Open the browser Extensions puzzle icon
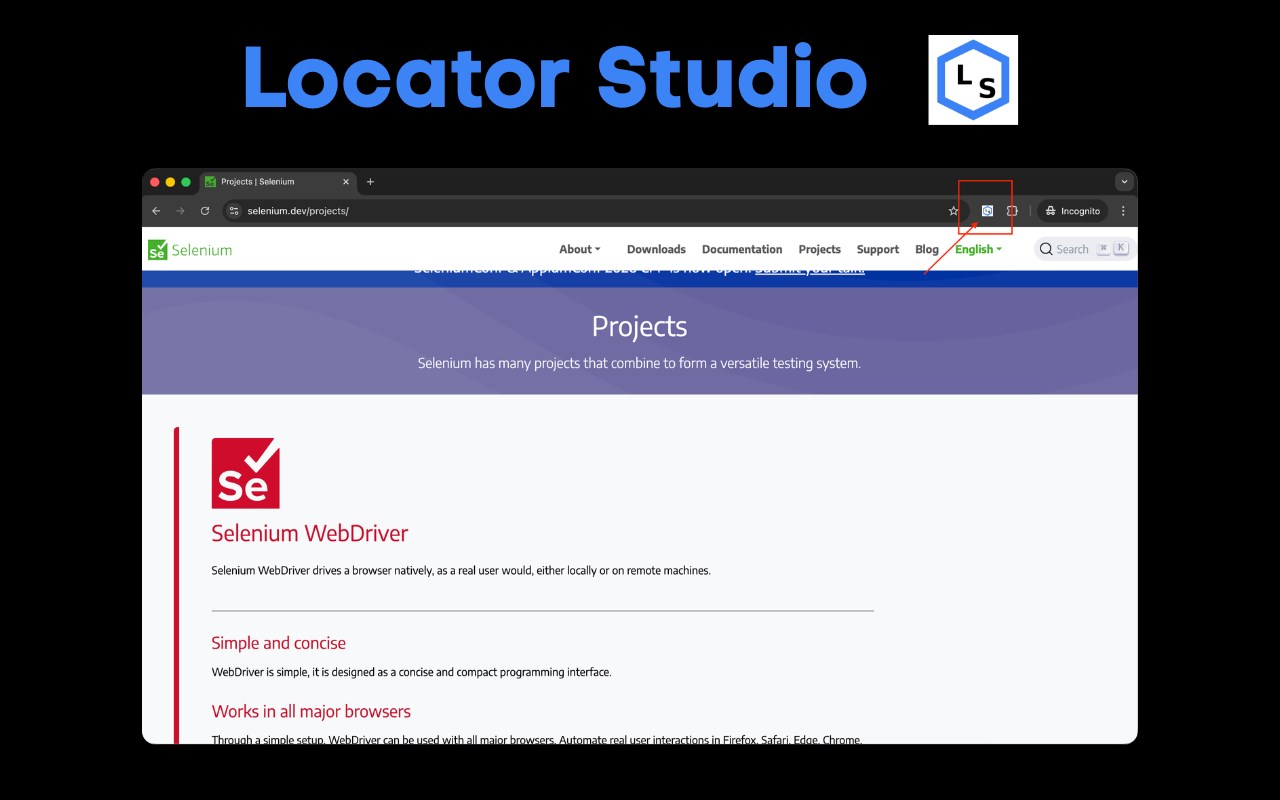This screenshot has width=1280, height=800. 1012,211
